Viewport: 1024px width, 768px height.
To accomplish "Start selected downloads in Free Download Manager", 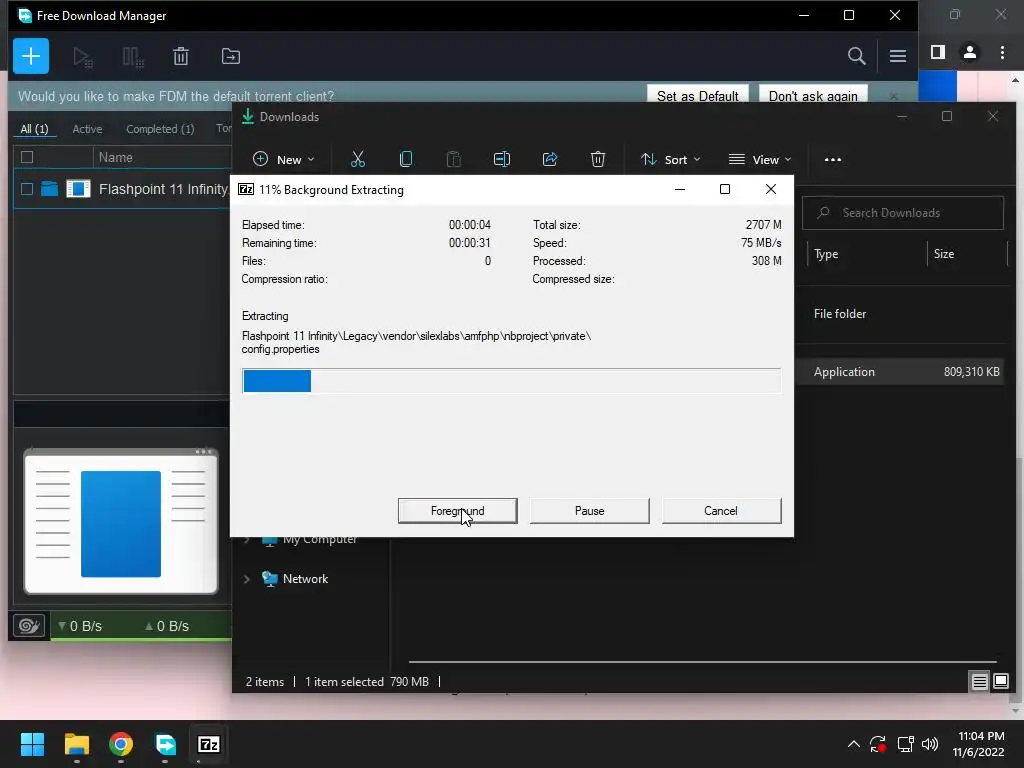I will (82, 57).
